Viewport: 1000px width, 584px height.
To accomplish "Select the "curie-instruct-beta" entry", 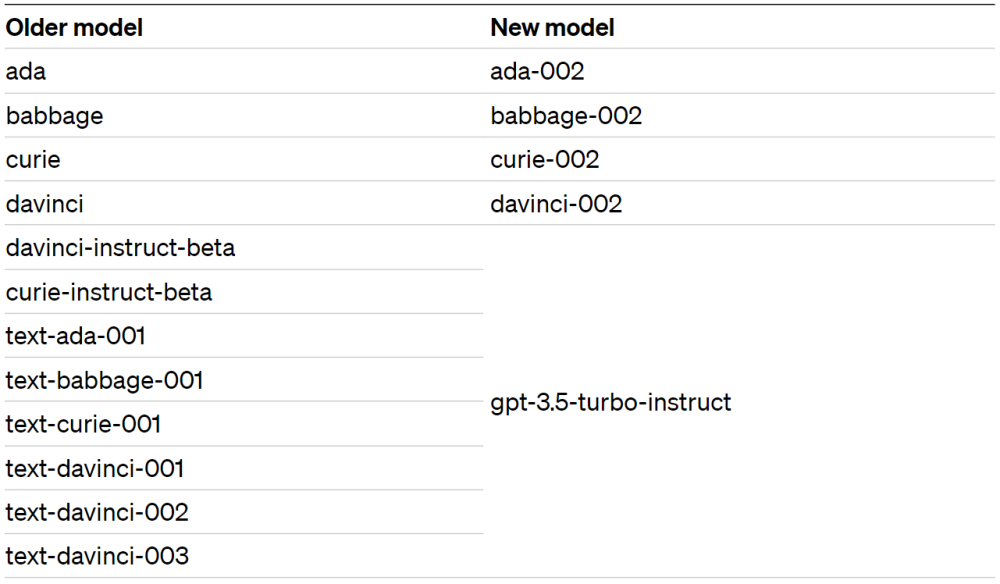I will click(x=109, y=292).
